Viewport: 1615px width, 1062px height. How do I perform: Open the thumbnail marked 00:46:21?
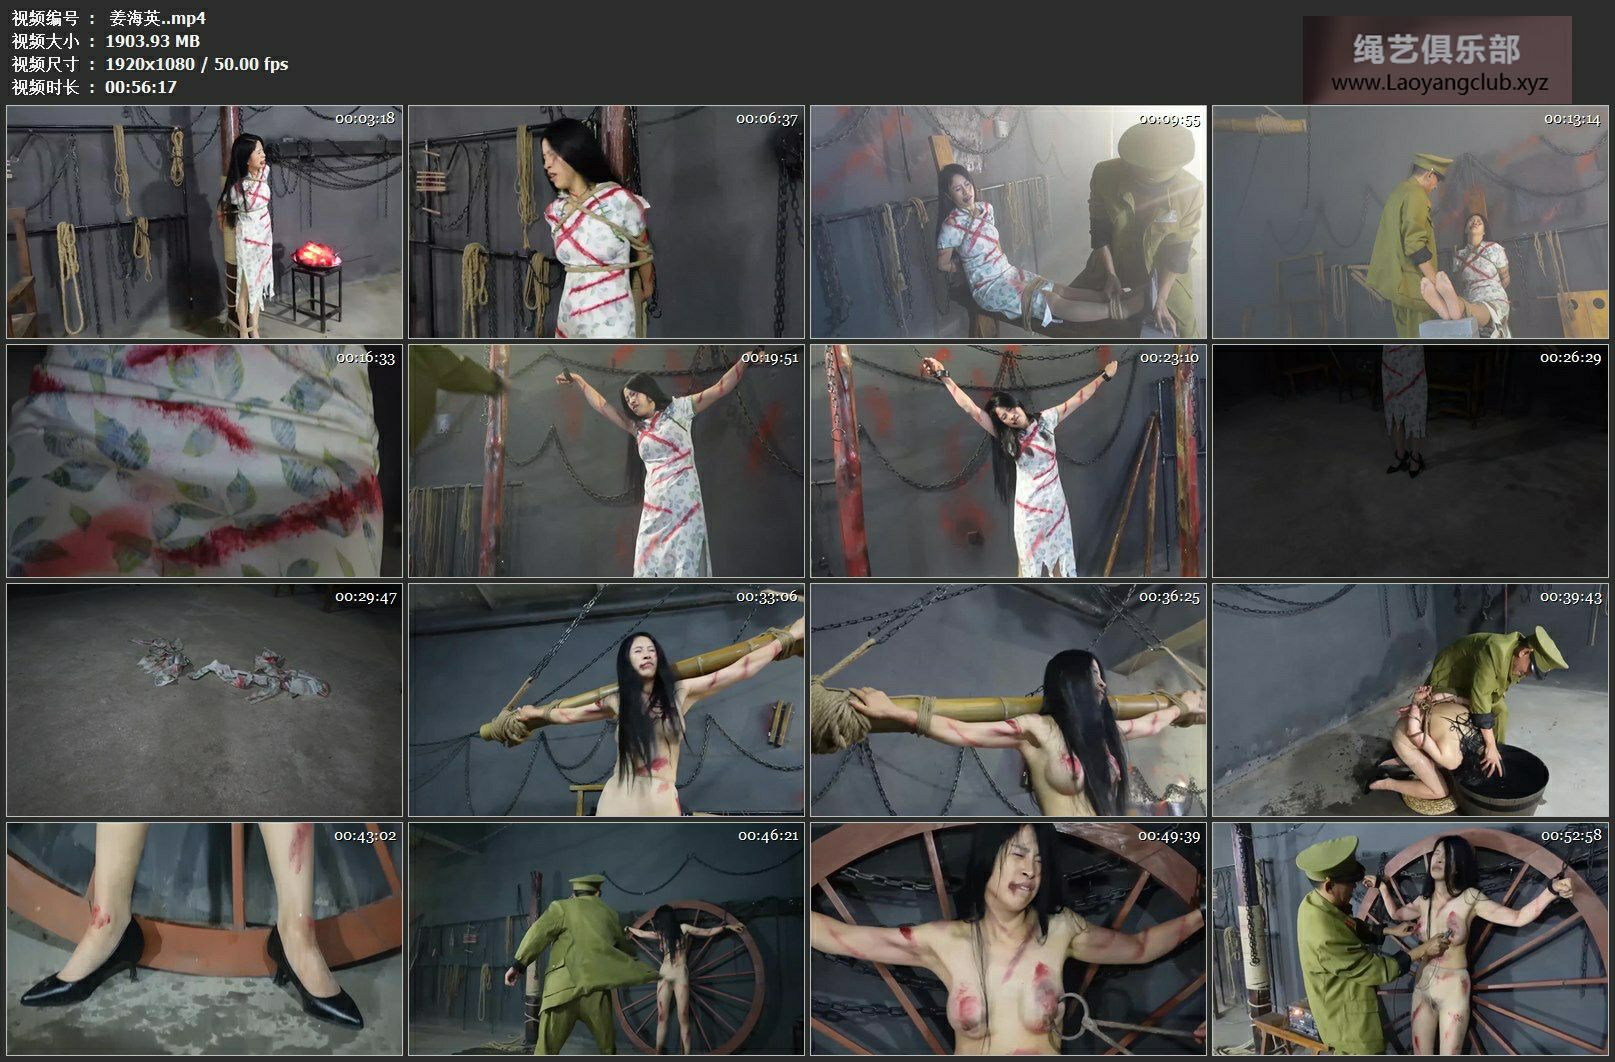point(606,939)
